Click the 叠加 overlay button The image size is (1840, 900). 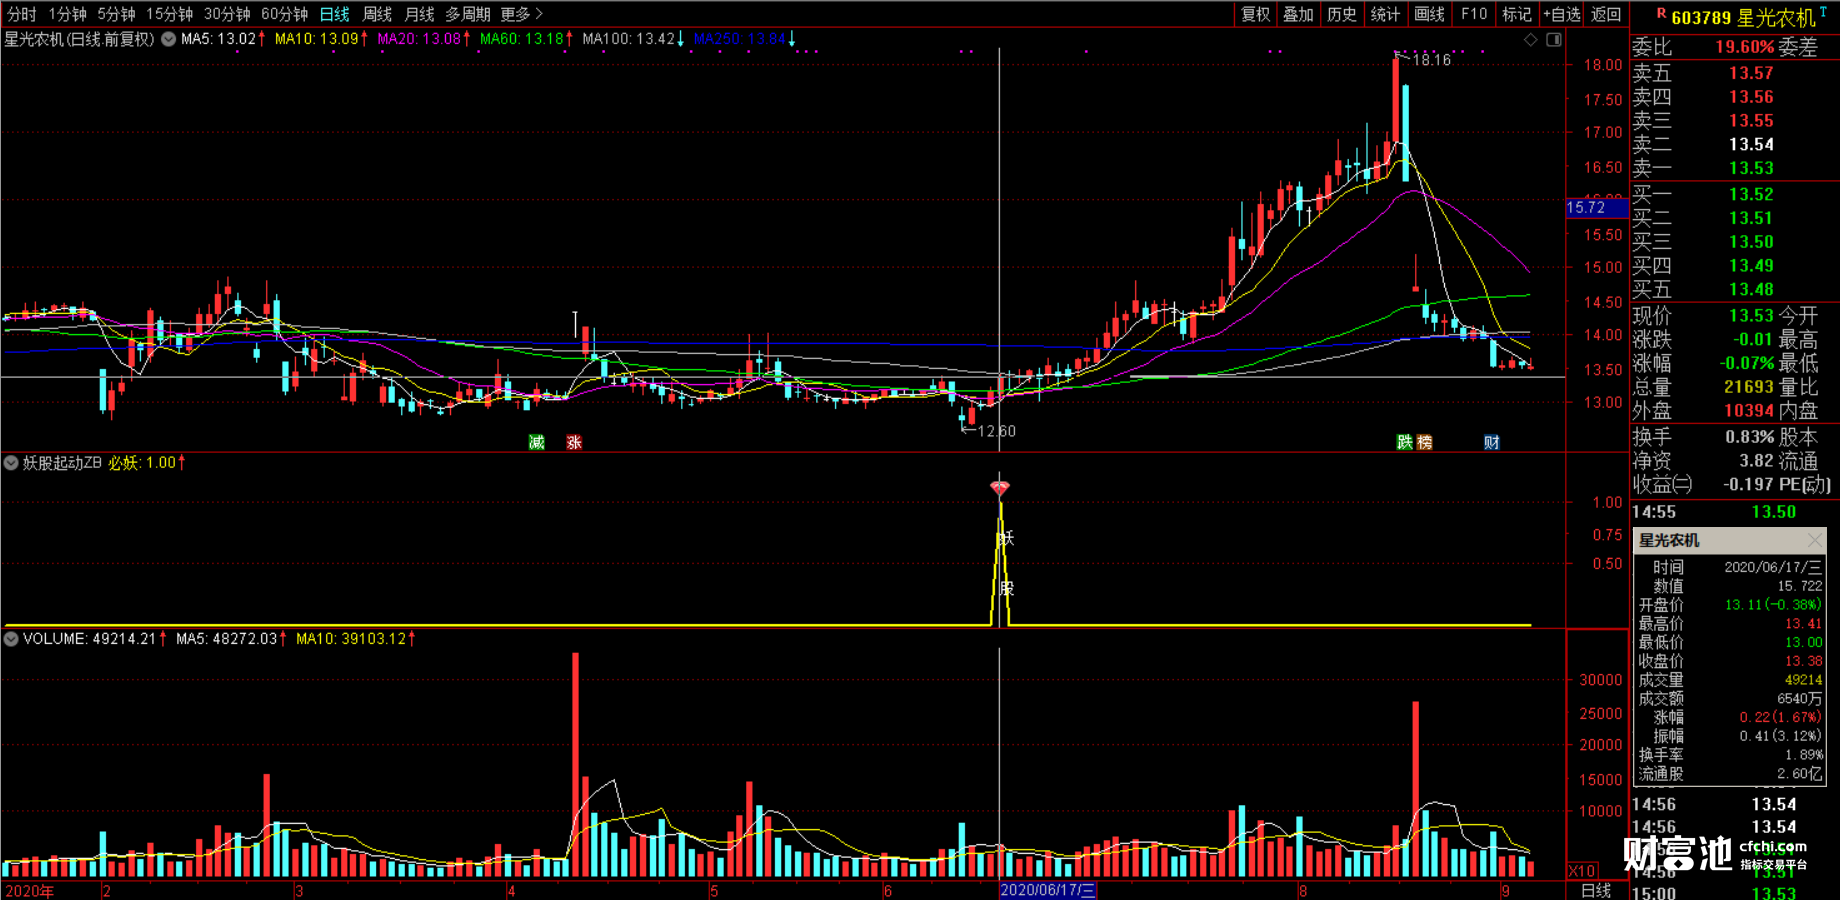point(1298,14)
